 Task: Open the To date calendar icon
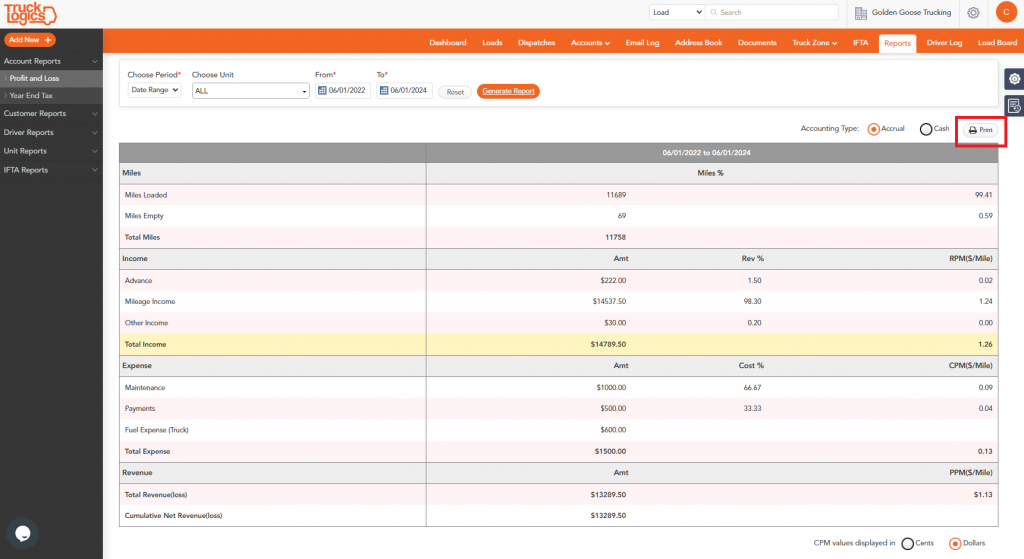click(384, 91)
